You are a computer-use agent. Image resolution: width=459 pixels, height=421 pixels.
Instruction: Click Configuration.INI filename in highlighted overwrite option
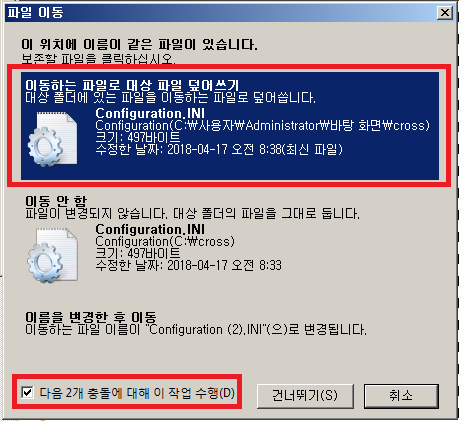tap(150, 113)
